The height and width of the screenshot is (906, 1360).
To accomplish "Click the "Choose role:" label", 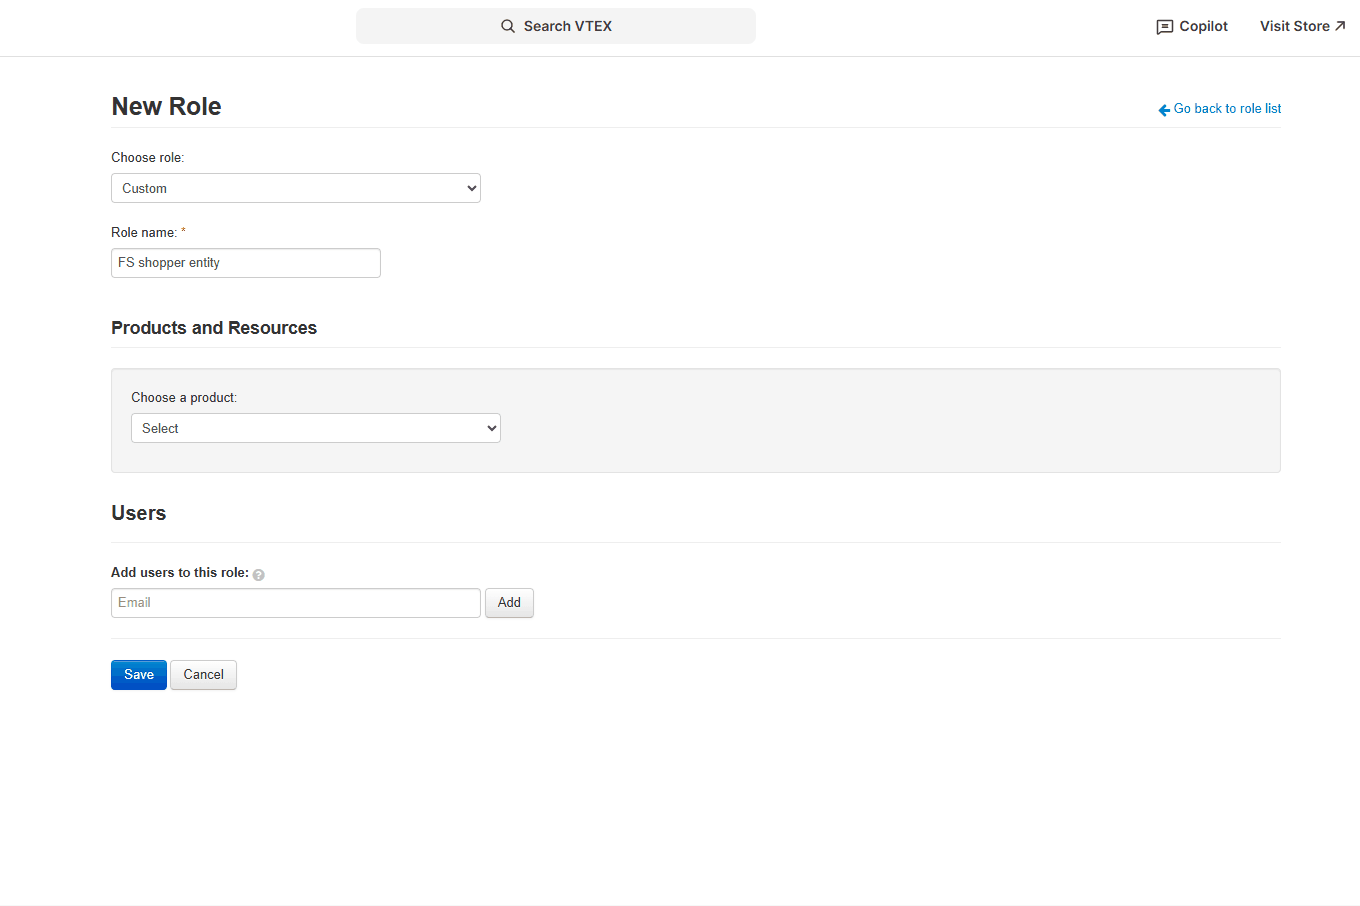I will pos(148,158).
